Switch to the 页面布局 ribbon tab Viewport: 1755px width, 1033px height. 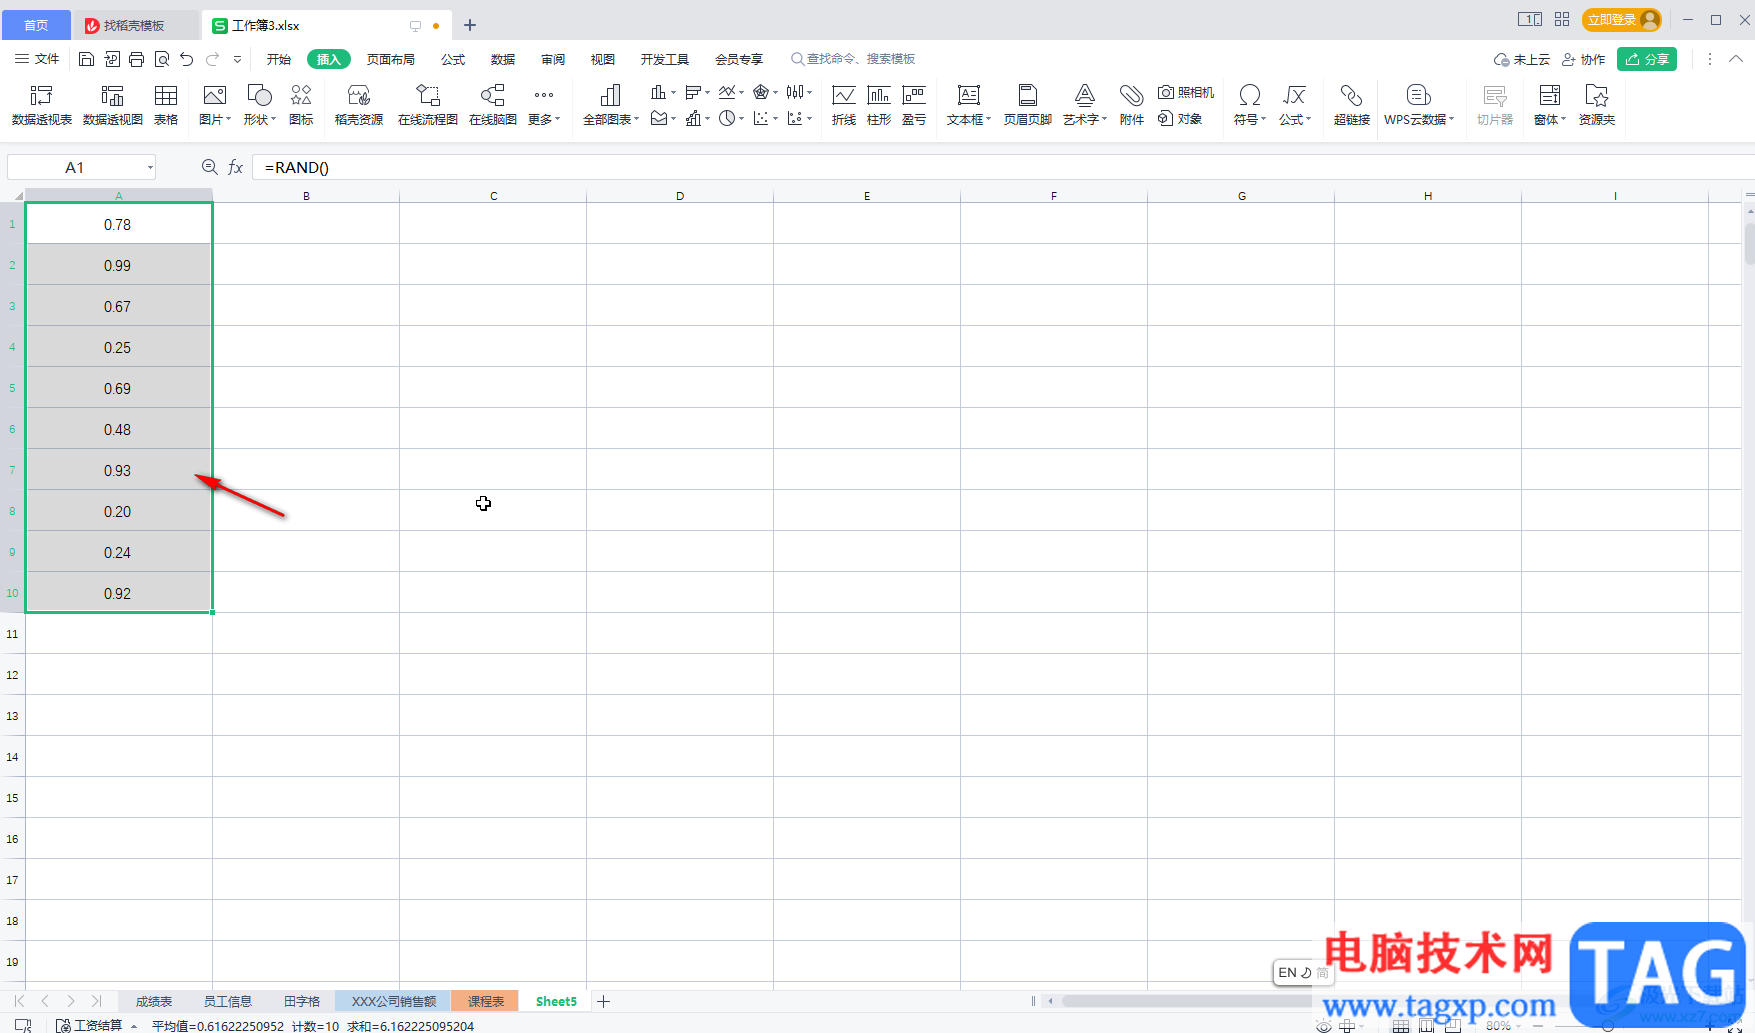point(391,59)
